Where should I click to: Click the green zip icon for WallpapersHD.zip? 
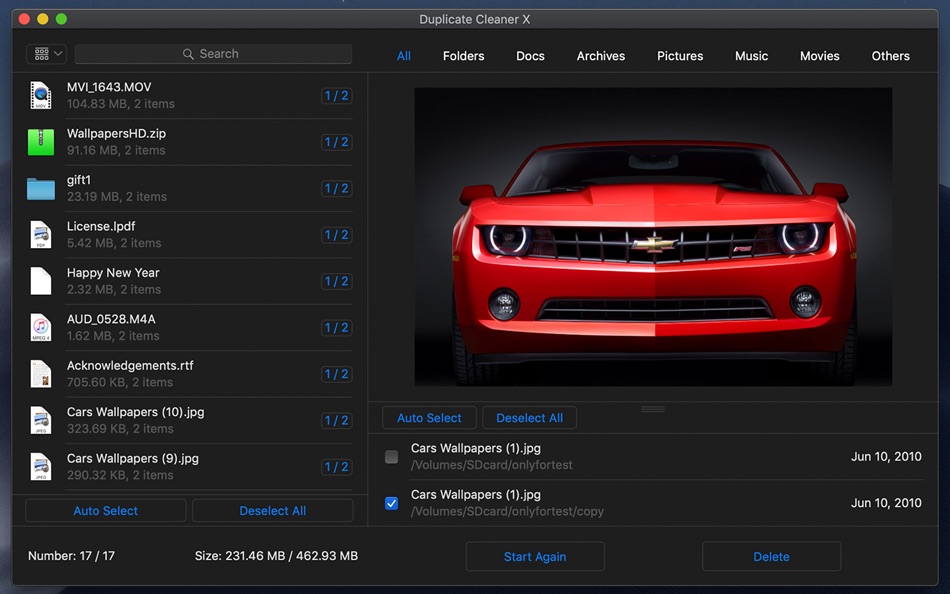click(41, 142)
